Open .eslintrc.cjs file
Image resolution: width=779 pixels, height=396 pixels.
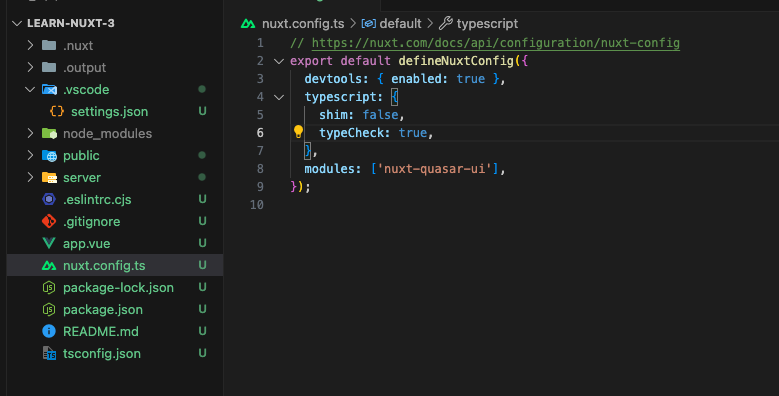97,199
